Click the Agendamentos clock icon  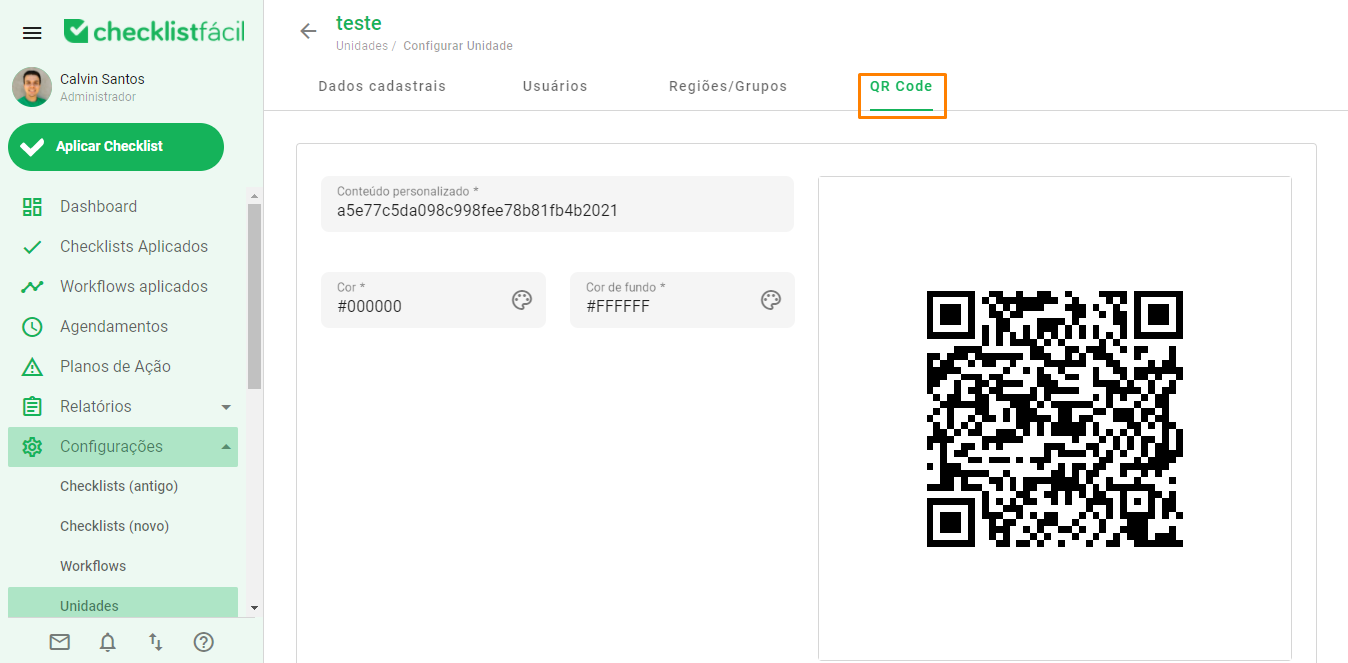point(32,327)
